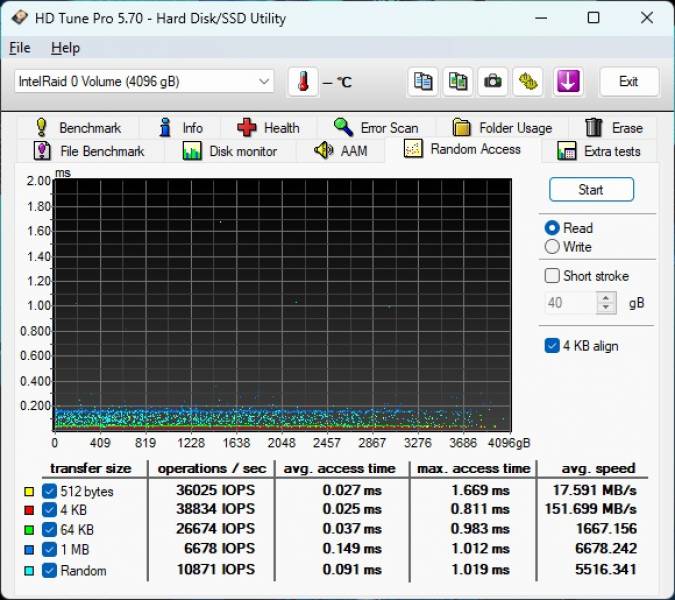
Task: Click the 10871 IOPS value
Action: click(216, 569)
